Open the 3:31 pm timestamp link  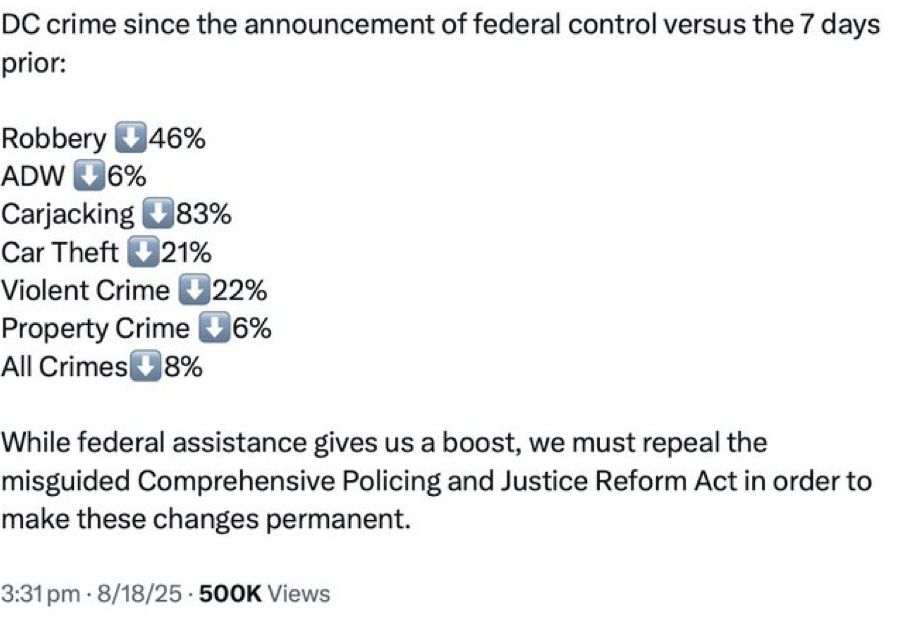pyautogui.click(x=40, y=593)
